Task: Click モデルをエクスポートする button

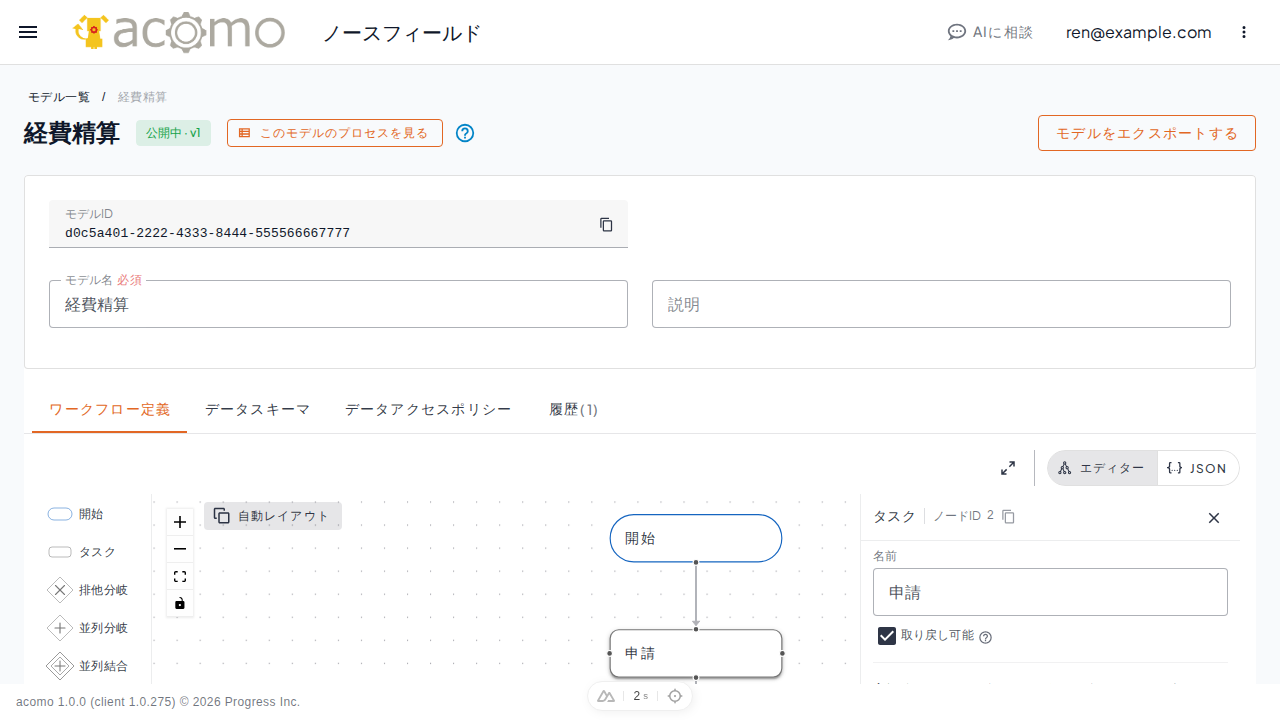Action: 1147,133
